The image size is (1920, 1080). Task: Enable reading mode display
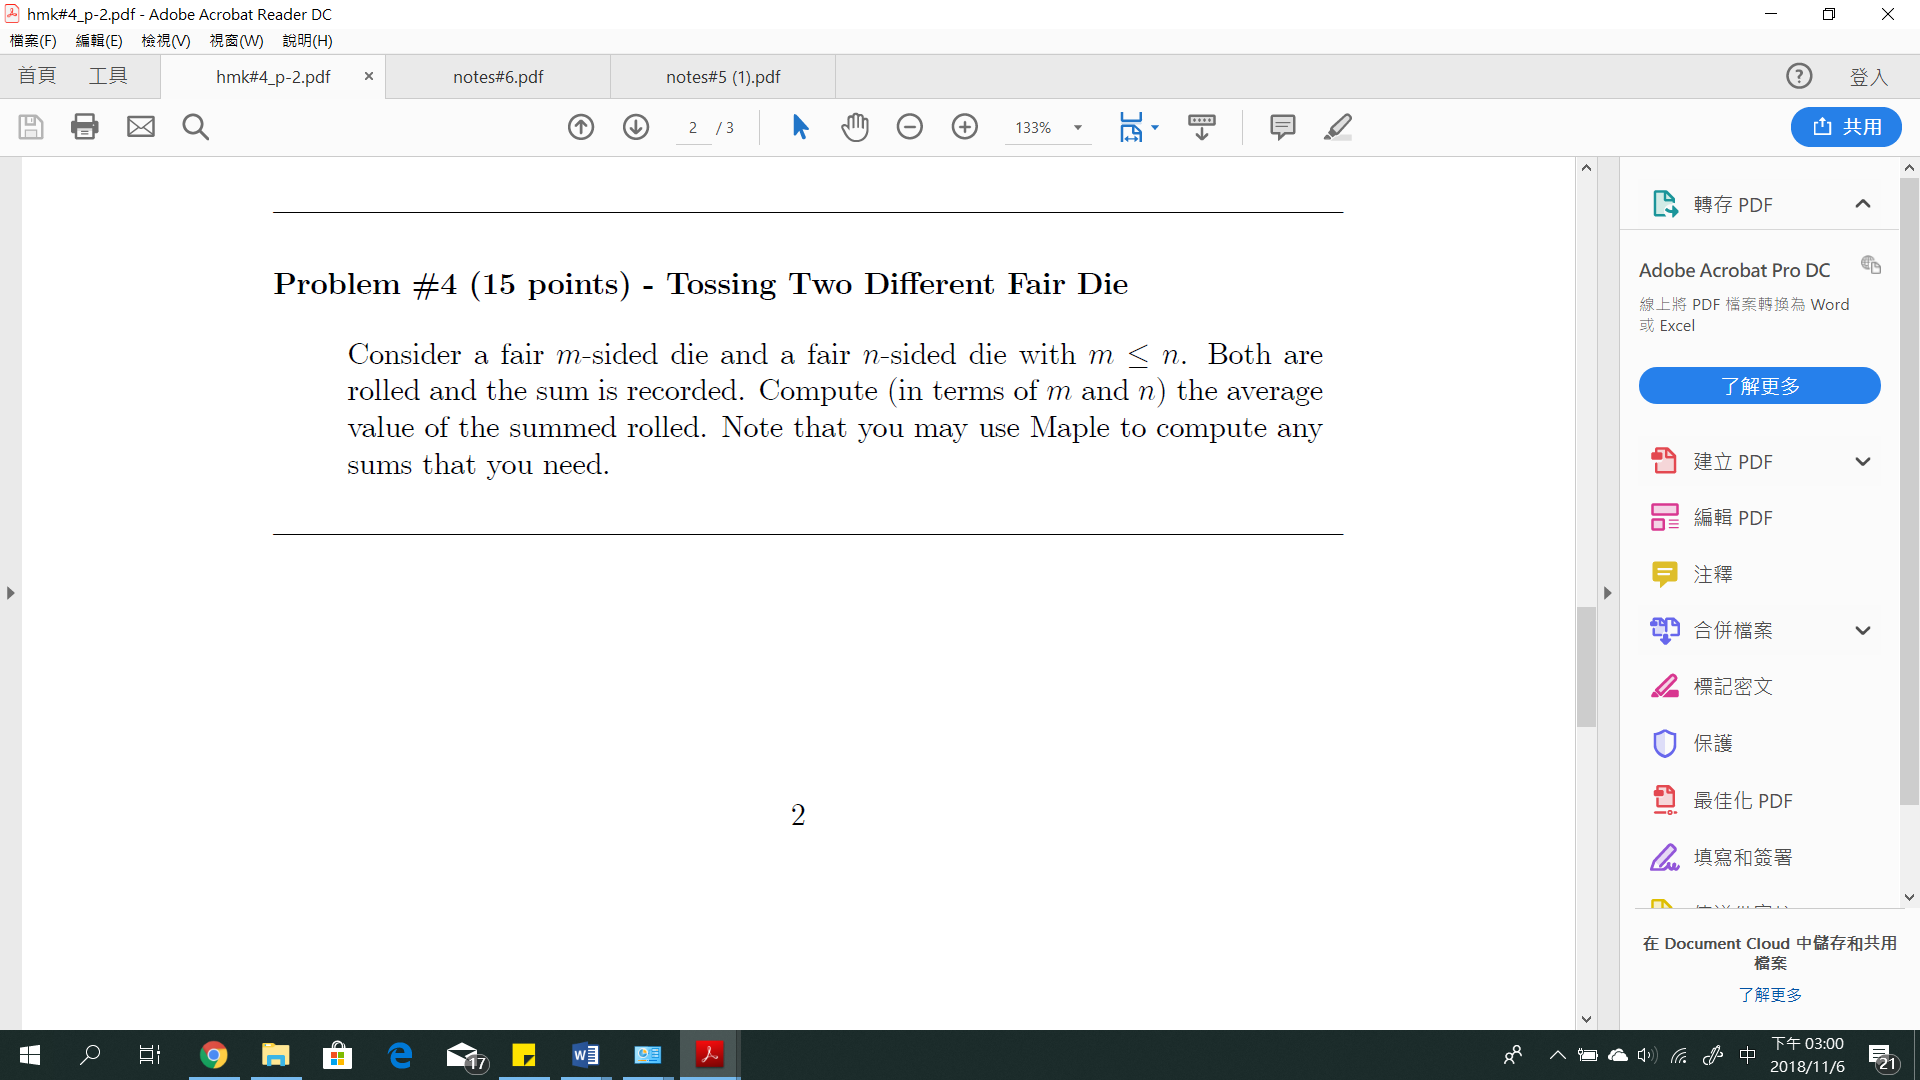[x=1202, y=127]
